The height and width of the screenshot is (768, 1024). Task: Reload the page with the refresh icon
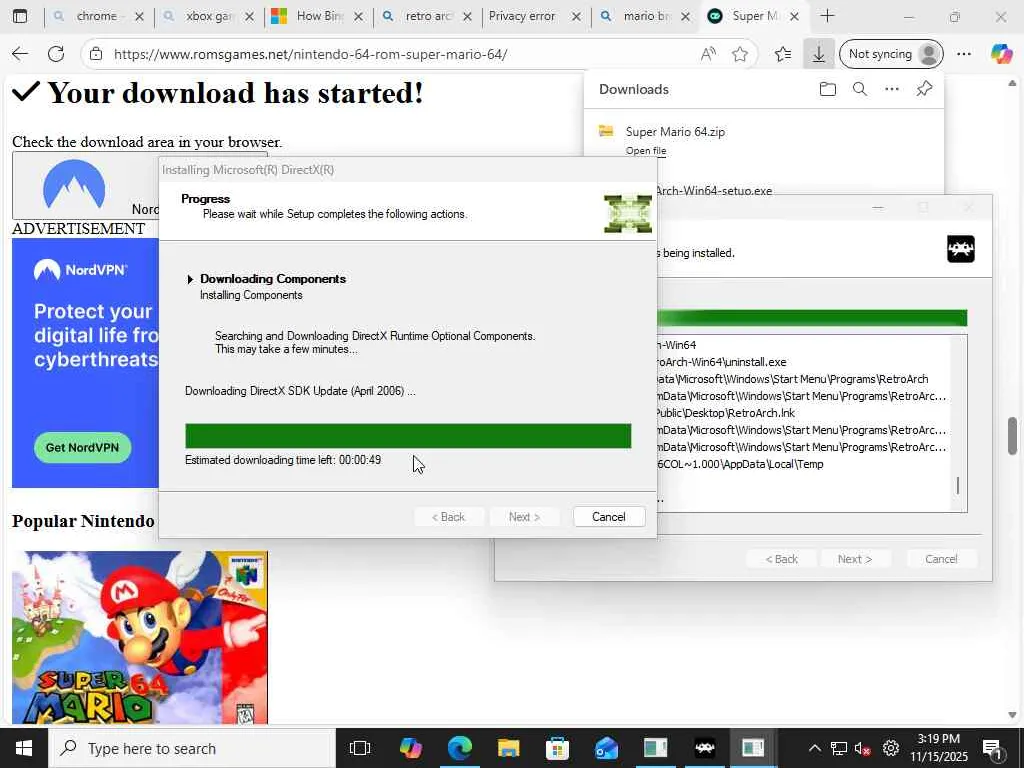[56, 54]
